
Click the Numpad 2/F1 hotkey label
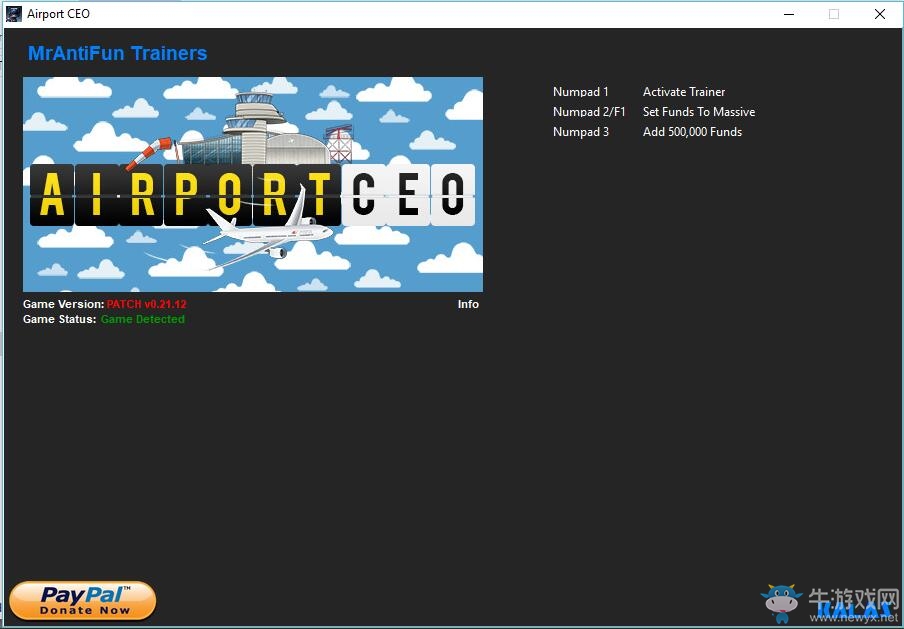[x=589, y=112]
